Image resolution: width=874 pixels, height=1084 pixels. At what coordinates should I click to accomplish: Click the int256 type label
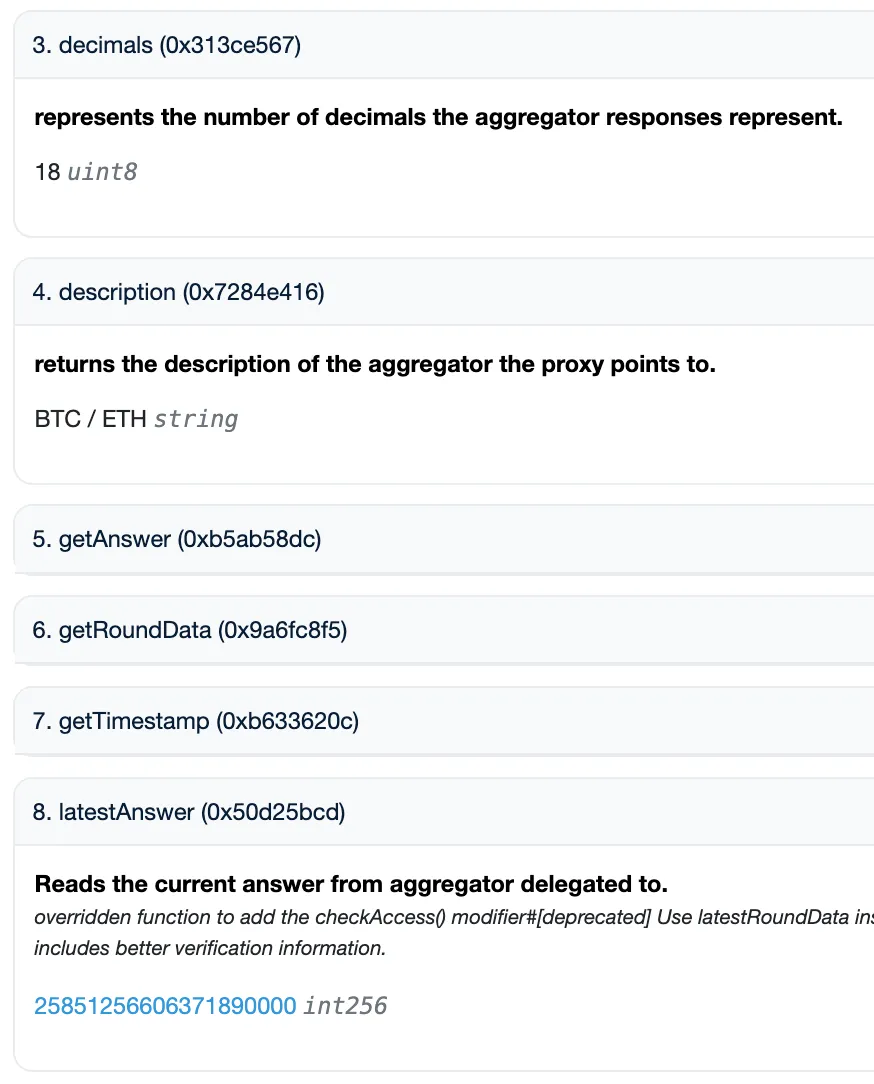click(345, 1005)
